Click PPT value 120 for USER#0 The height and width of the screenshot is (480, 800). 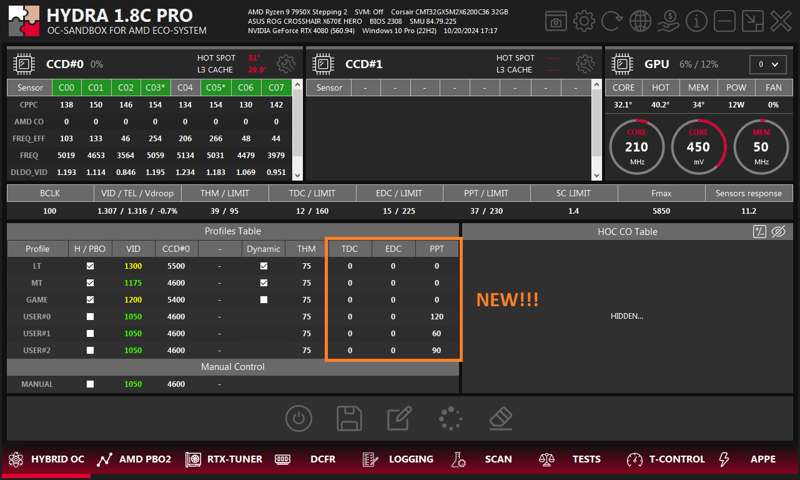point(436,317)
